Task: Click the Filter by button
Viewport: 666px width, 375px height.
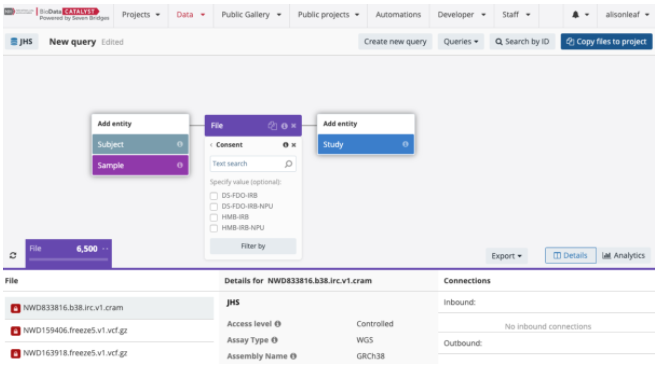Action: 253,246
